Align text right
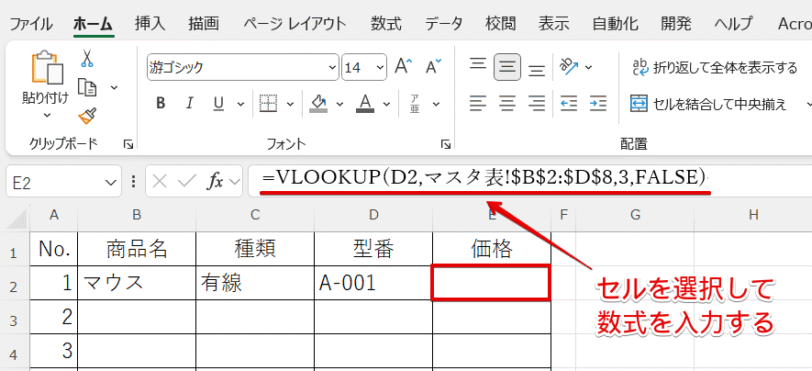The image size is (812, 371). pos(536,104)
